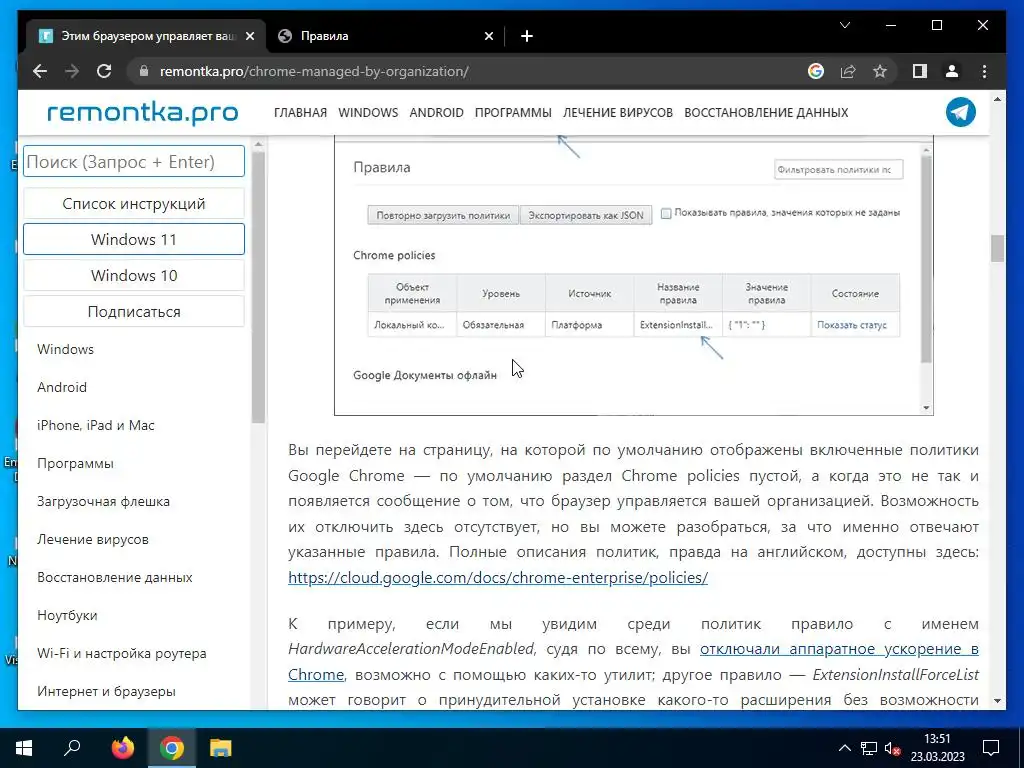The height and width of the screenshot is (768, 1024).
Task: Launch Firefox from the taskbar
Action: click(x=122, y=748)
